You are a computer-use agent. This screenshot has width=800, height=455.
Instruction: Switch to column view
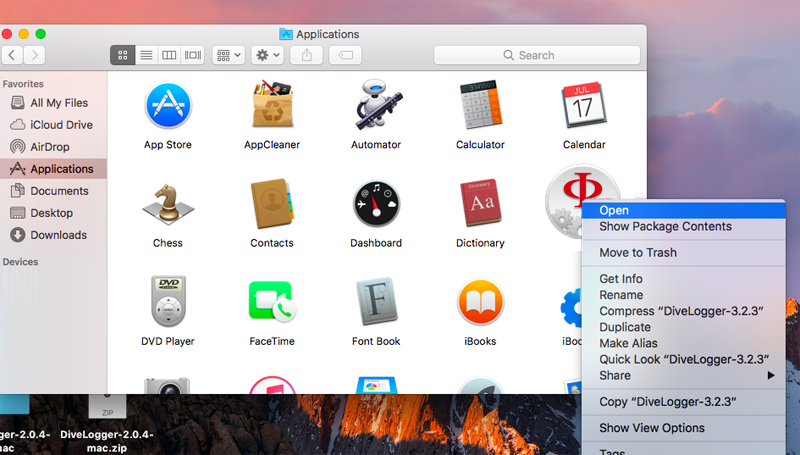point(169,55)
